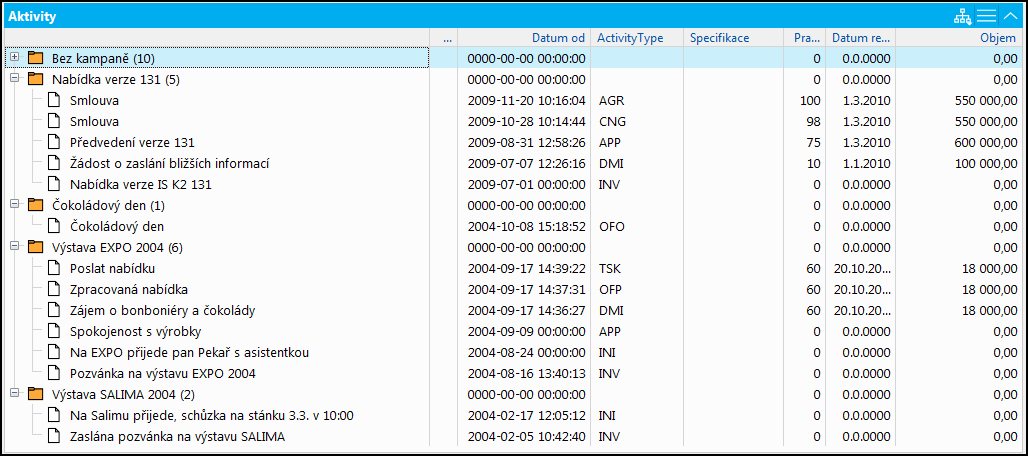The image size is (1028, 456).
Task: Select the Nabídka verze 131 (5) row
Action: click(x=513, y=79)
